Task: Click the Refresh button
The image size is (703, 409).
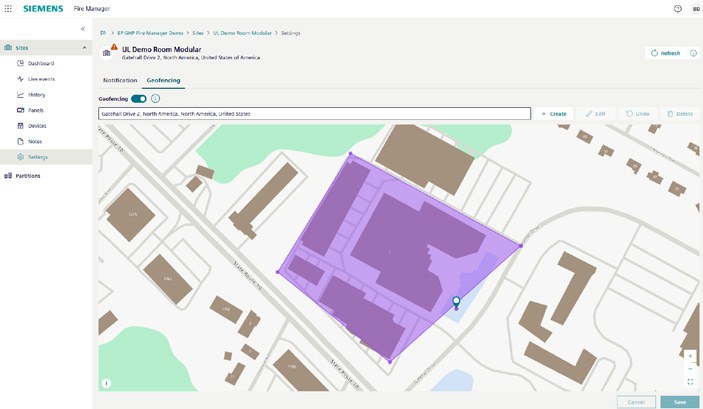Action: [665, 53]
